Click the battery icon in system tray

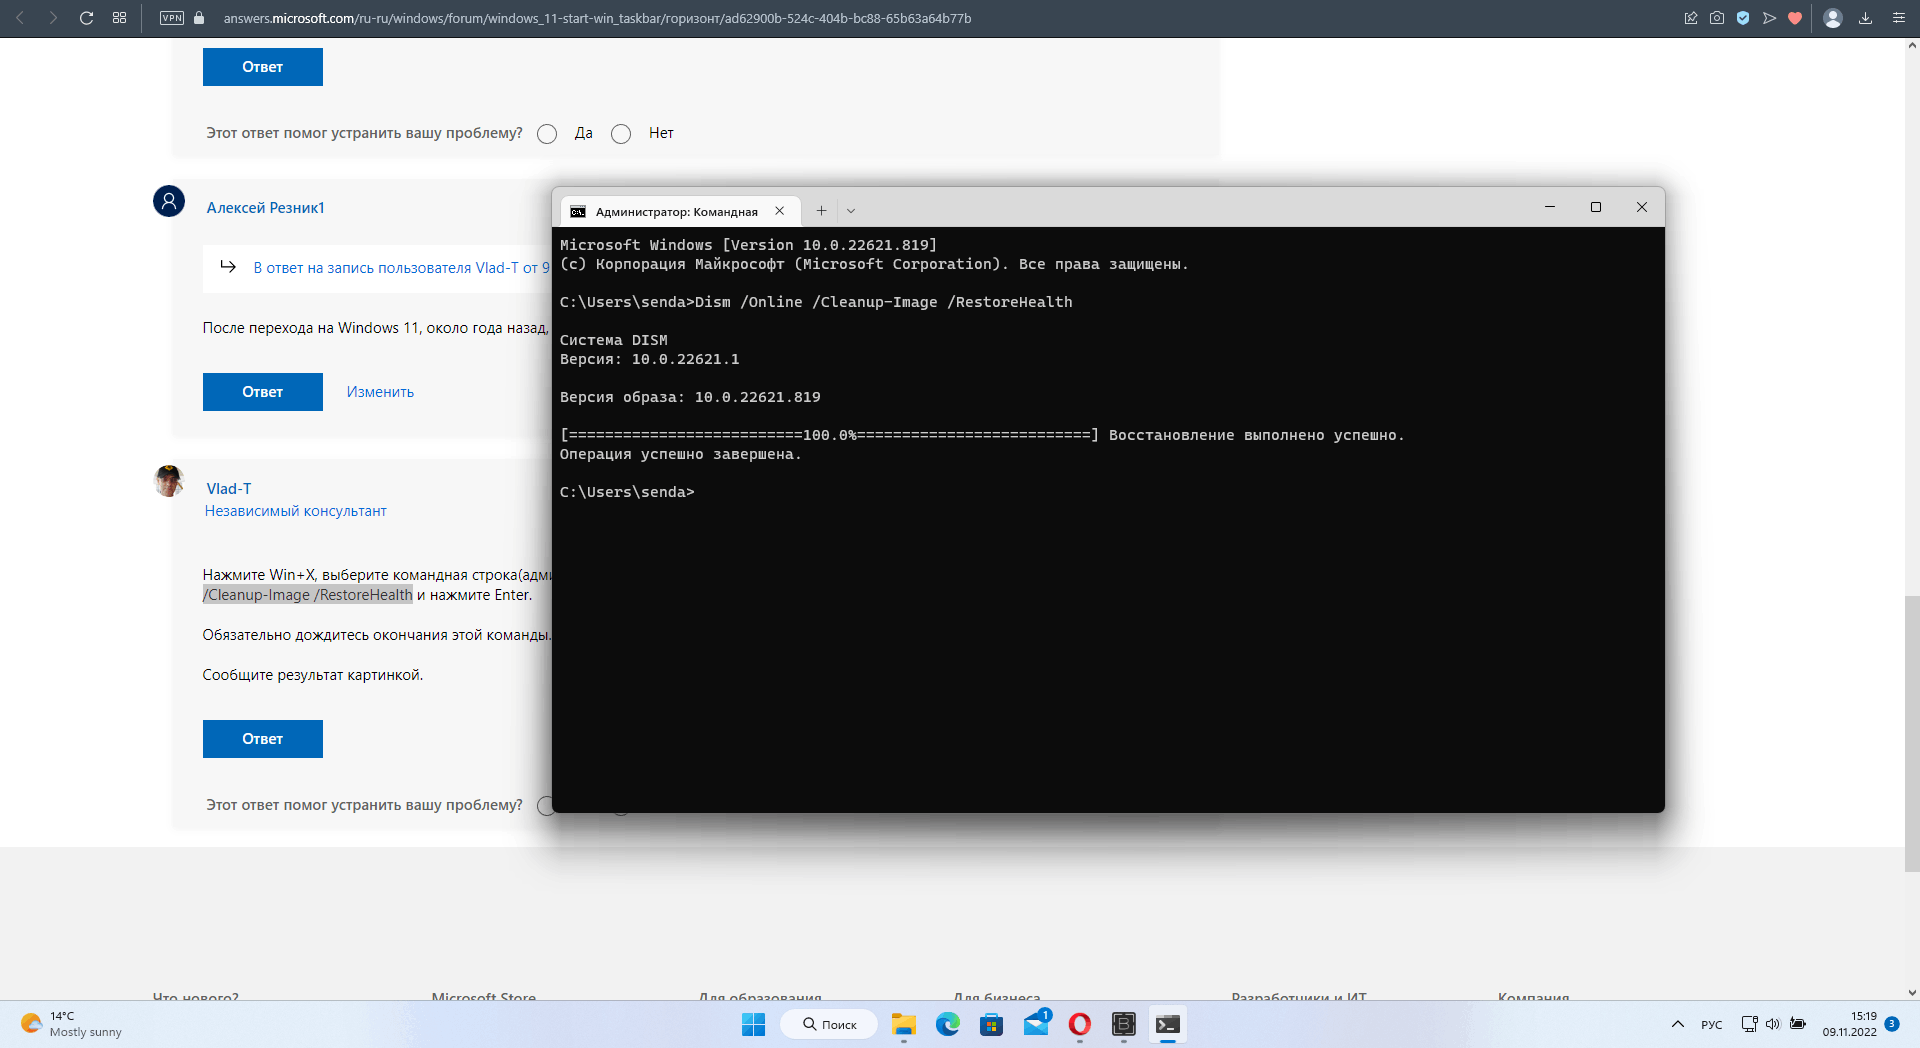1798,1024
